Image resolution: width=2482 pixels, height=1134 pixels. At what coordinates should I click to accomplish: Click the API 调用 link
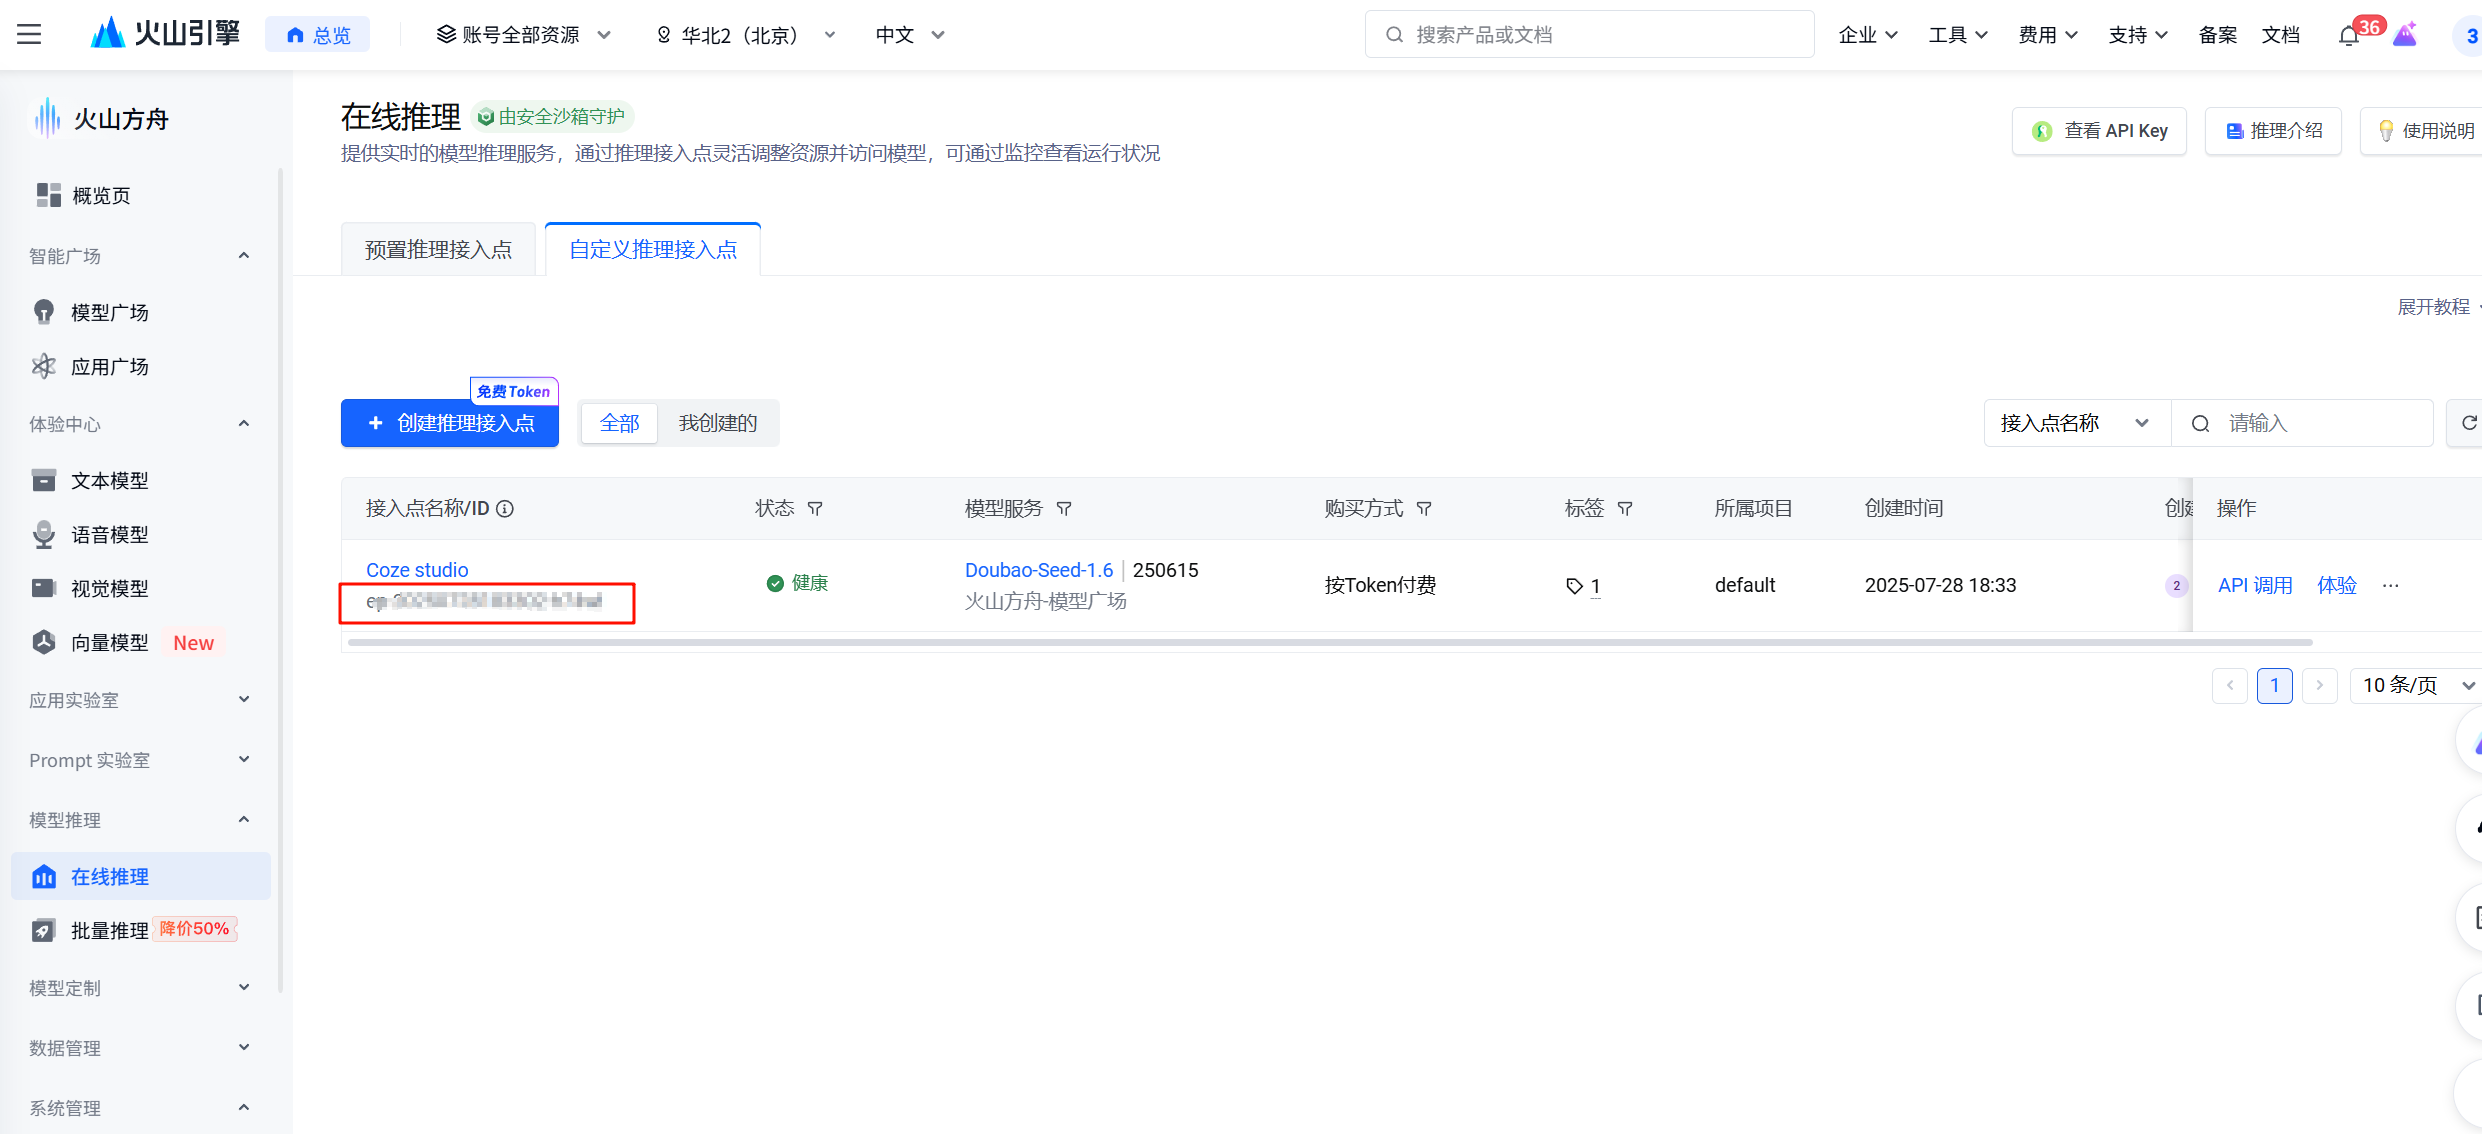pos(2255,584)
